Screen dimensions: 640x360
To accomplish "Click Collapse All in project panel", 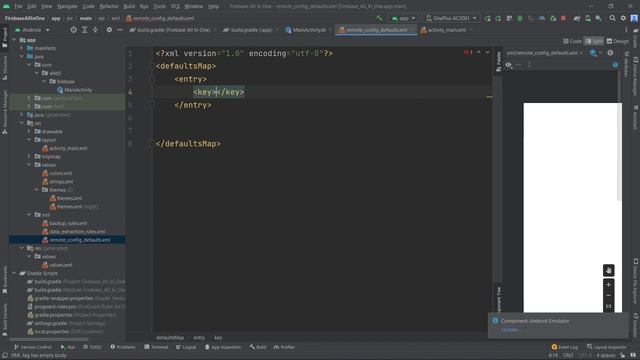I will (x=95, y=30).
